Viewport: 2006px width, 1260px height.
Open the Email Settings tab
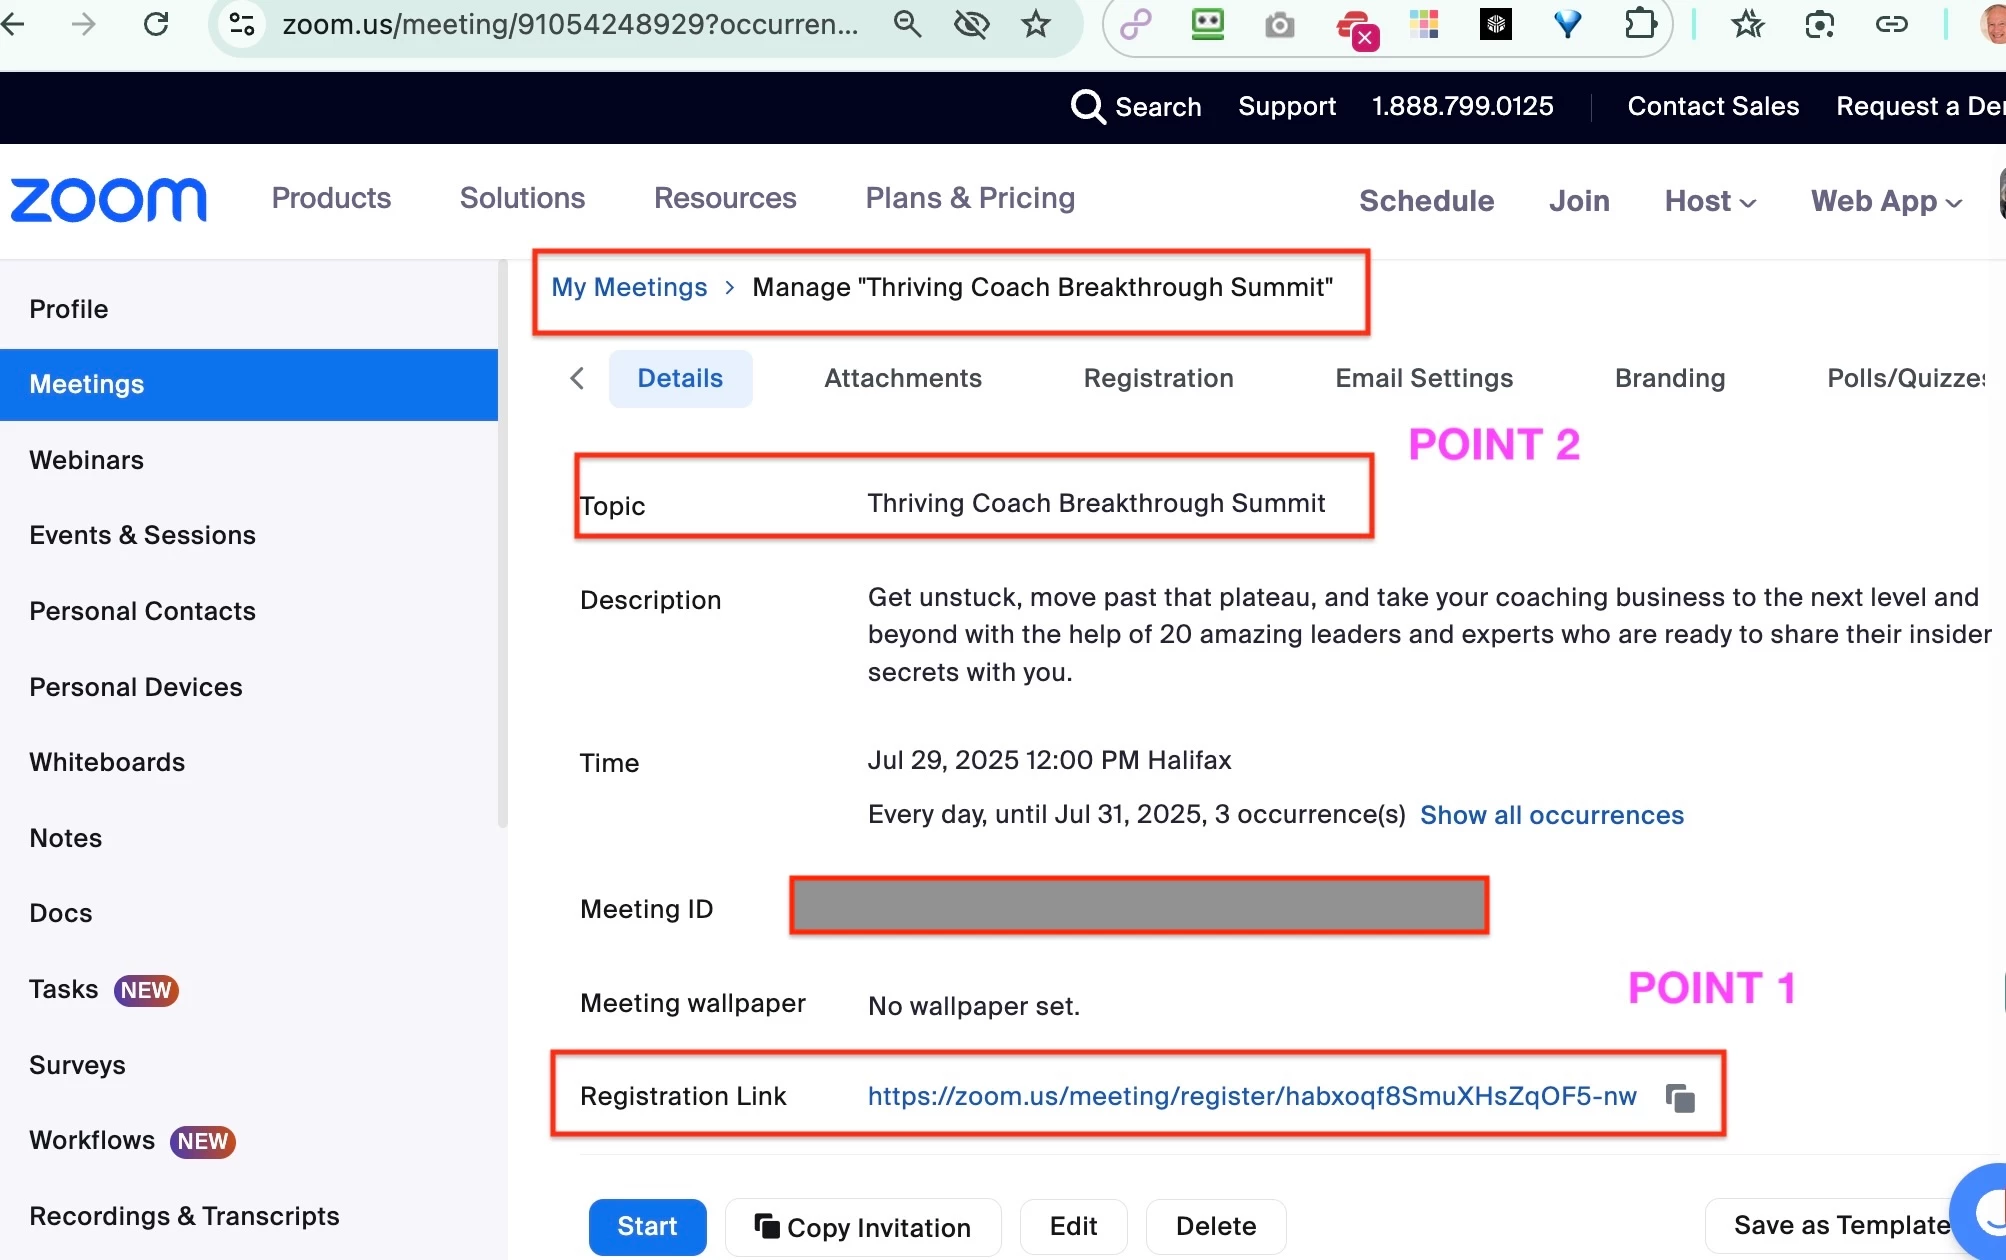point(1424,378)
